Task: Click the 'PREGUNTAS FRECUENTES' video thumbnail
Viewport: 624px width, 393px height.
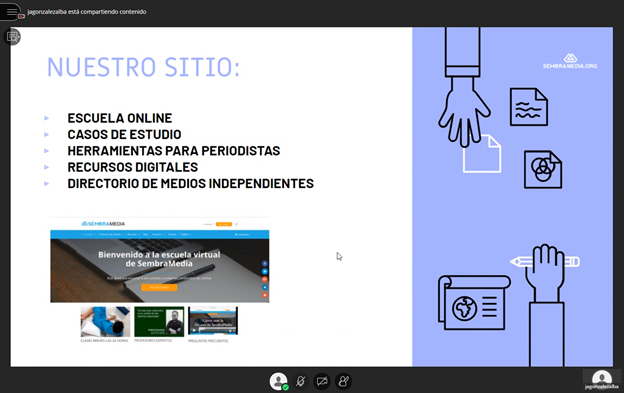Action: coord(213,321)
